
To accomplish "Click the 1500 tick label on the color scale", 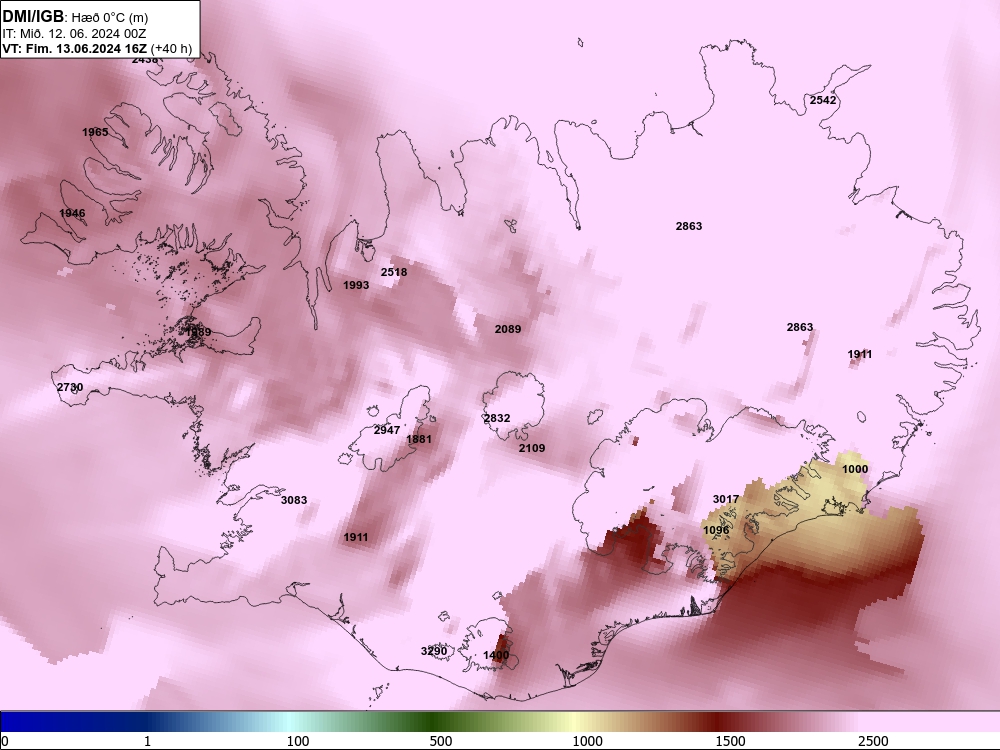I will pyautogui.click(x=730, y=741).
